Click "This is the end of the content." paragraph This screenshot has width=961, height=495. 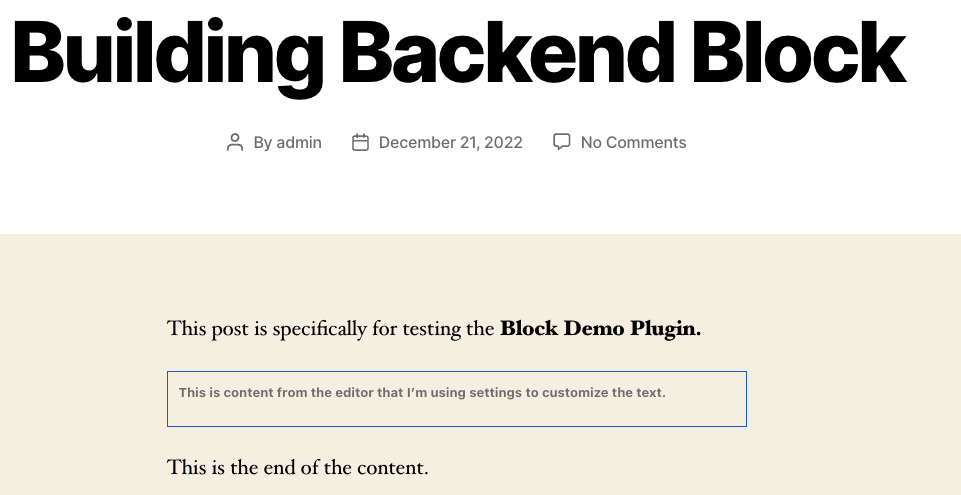pos(298,467)
